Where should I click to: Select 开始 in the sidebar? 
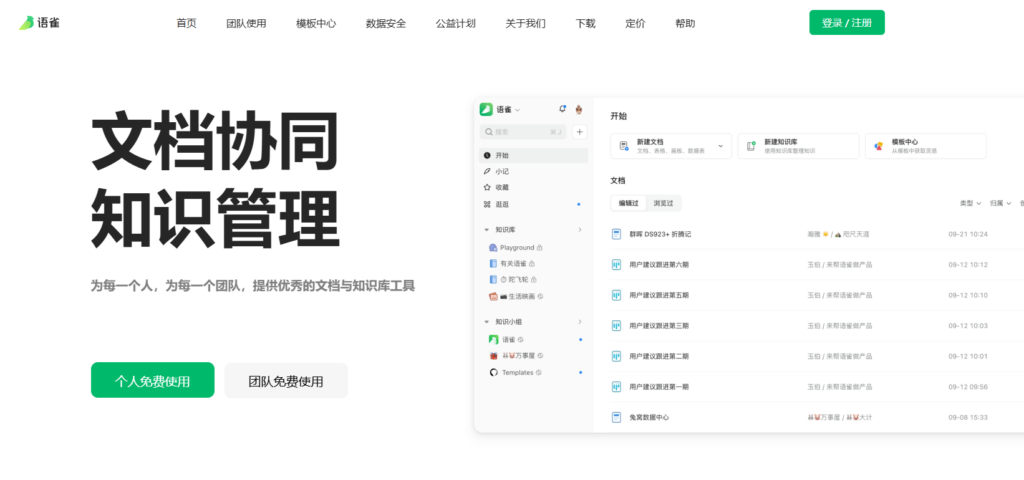[534, 155]
